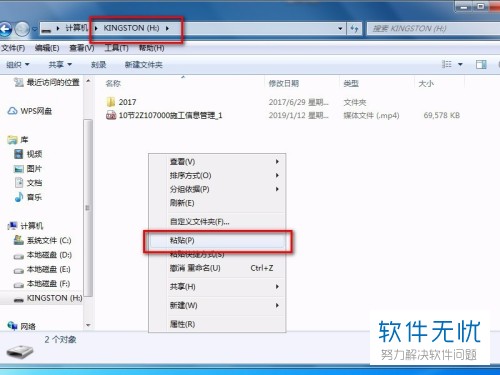Select the mp4 file icon for 10节2Z107000
This screenshot has width=500, height=375.
click(111, 115)
